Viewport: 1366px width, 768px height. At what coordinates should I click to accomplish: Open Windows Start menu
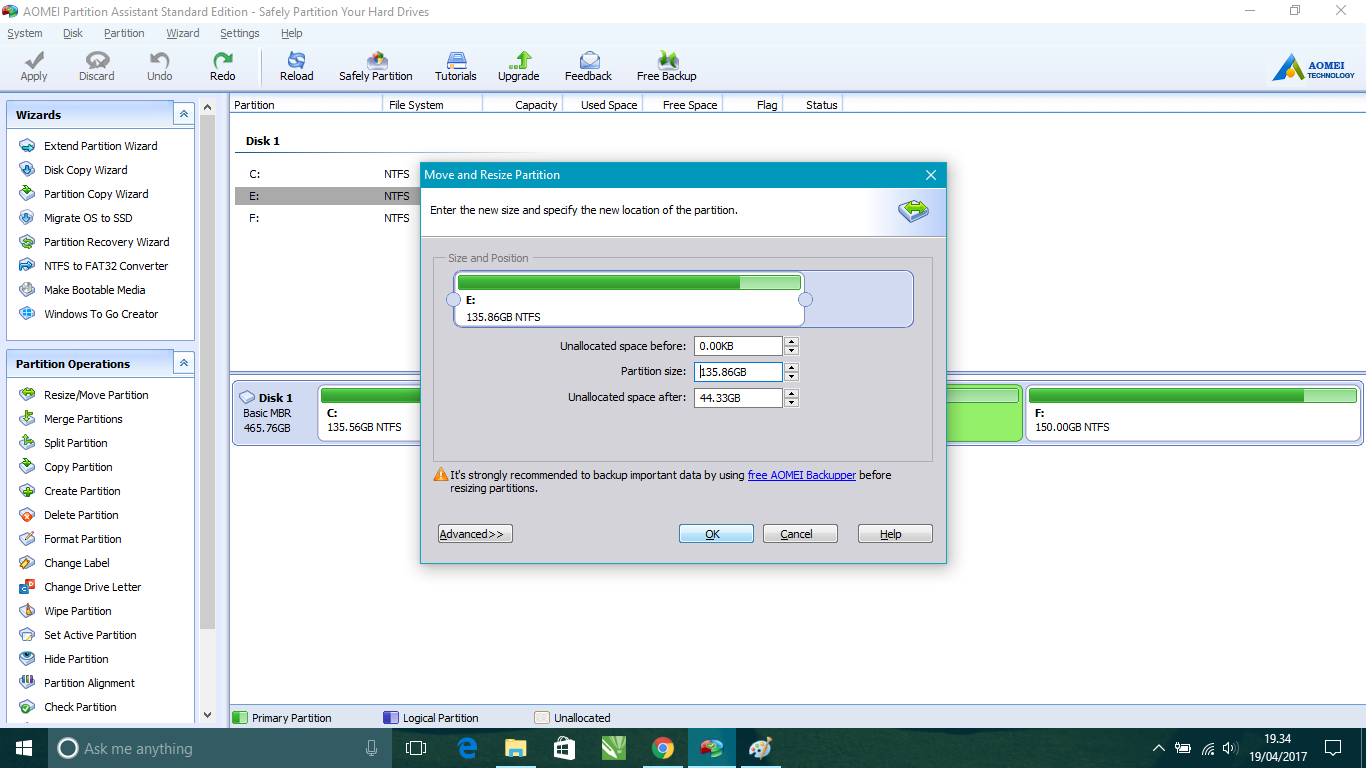[24, 748]
